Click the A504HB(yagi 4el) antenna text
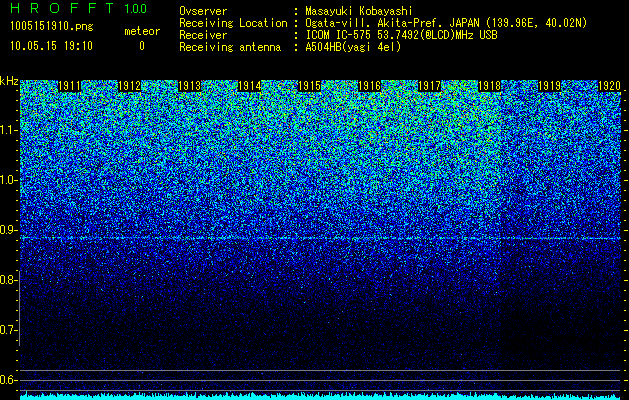 point(353,47)
